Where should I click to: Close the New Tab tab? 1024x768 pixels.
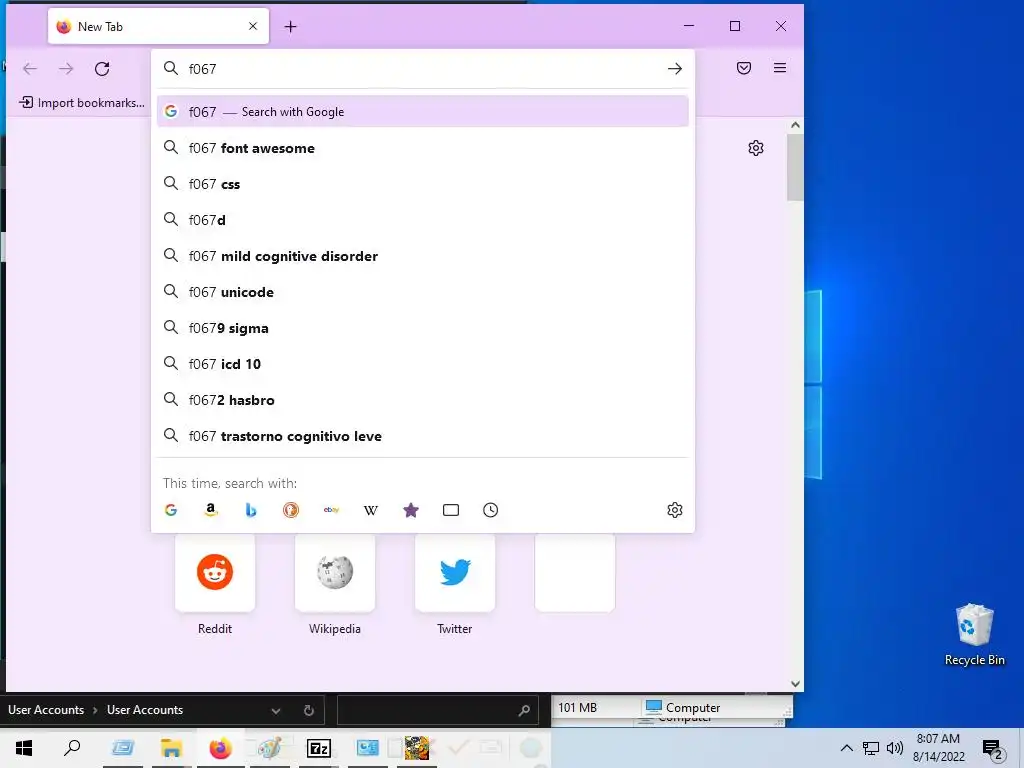[253, 26]
